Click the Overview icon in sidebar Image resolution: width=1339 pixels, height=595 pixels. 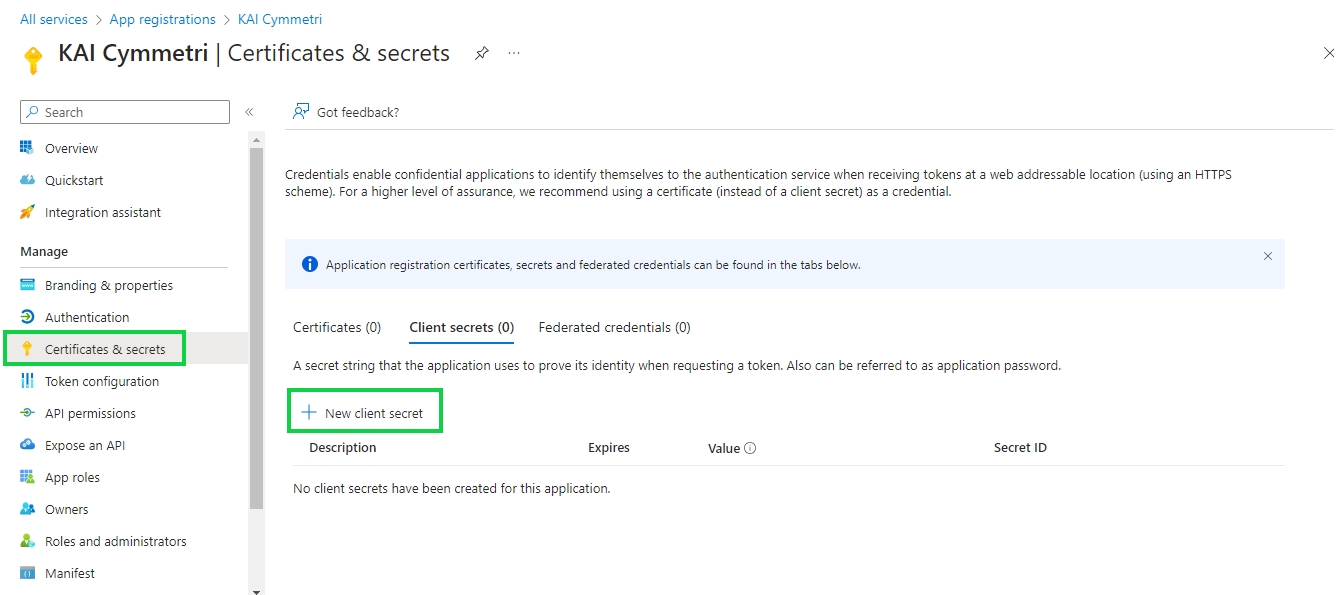27,148
